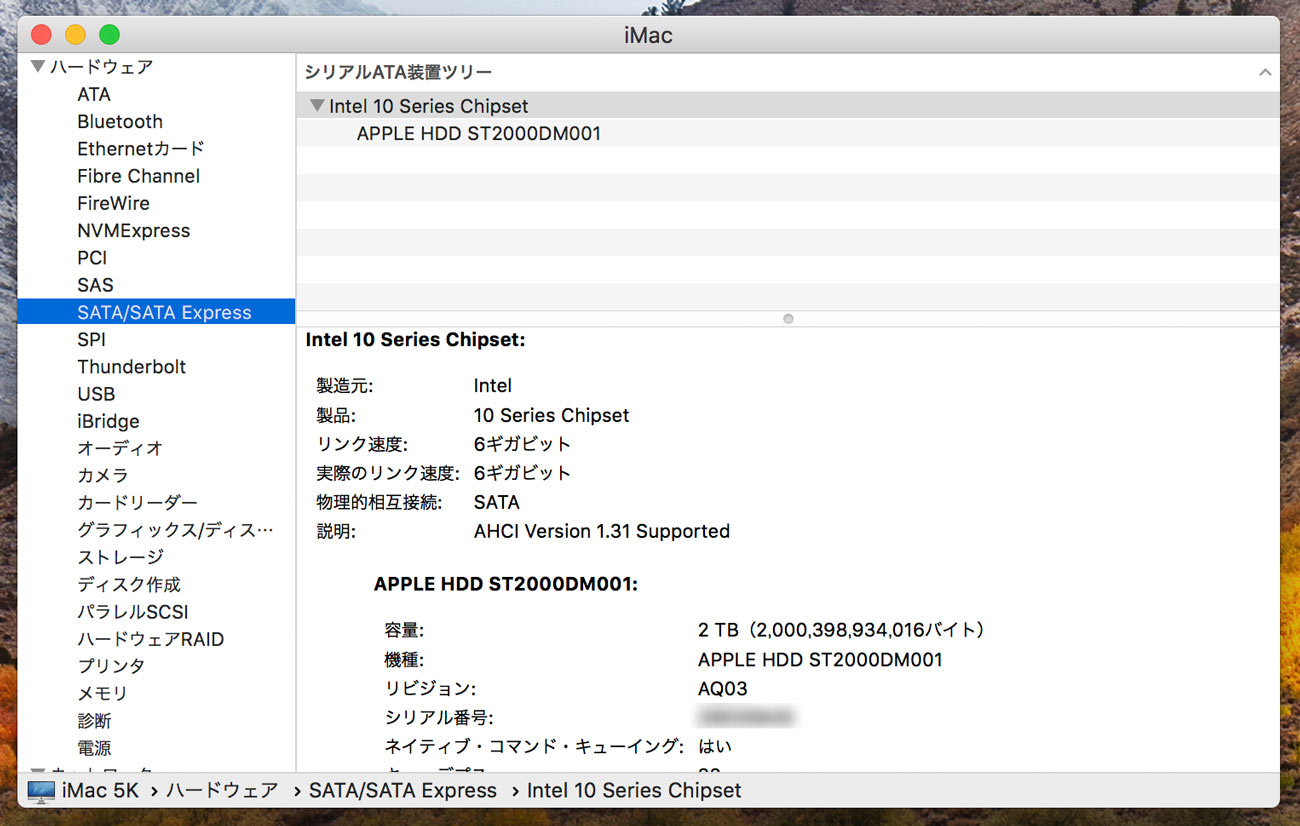The height and width of the screenshot is (826, 1300).
Task: Select パラレルSCSI in the sidebar
Action: coord(133,612)
